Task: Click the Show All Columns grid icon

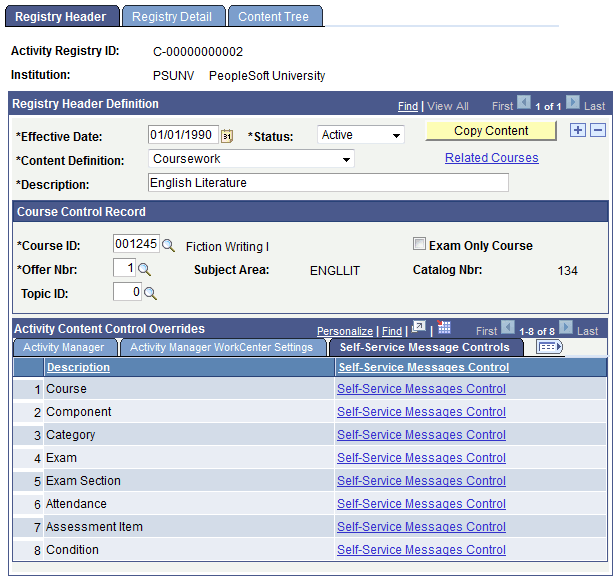Action: (x=549, y=347)
